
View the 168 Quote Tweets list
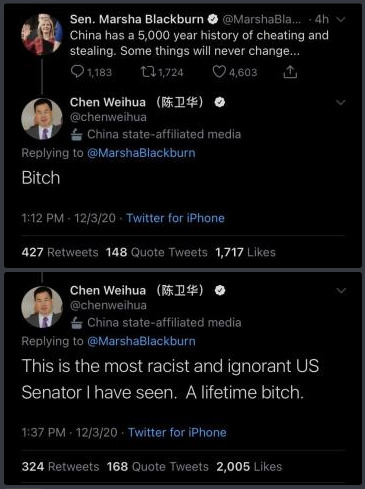coord(158,467)
